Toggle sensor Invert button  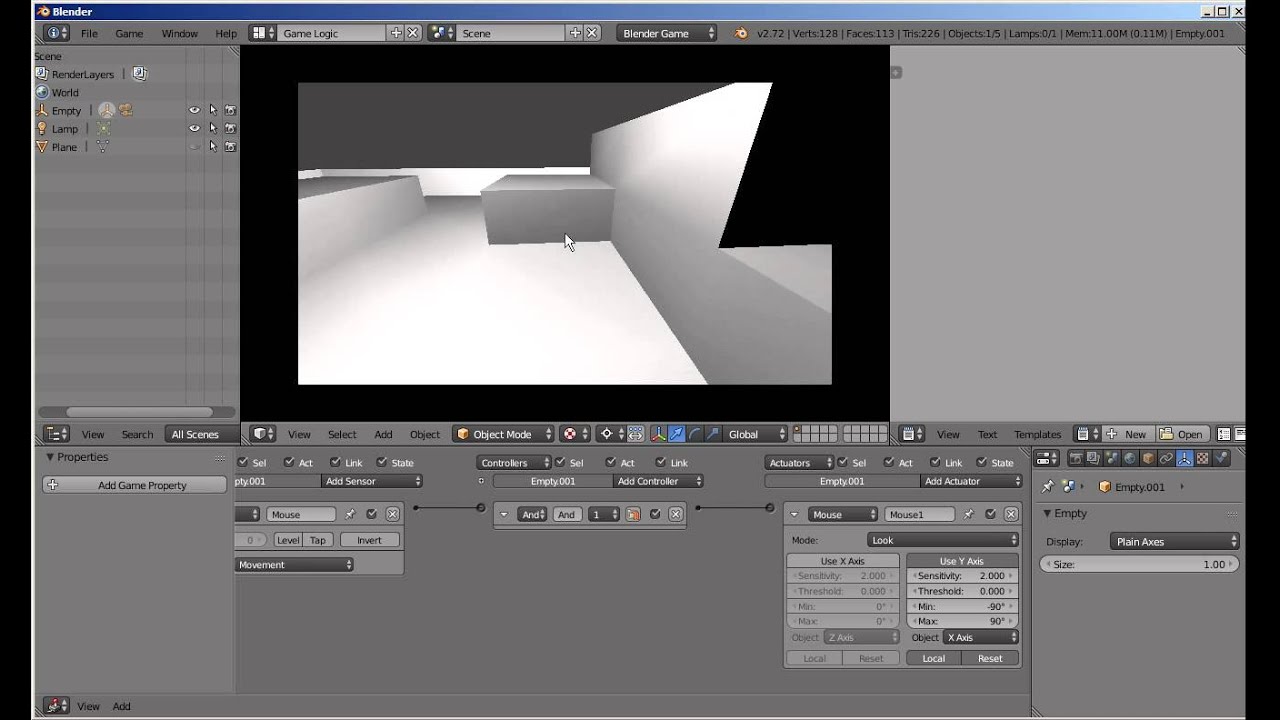[369, 540]
